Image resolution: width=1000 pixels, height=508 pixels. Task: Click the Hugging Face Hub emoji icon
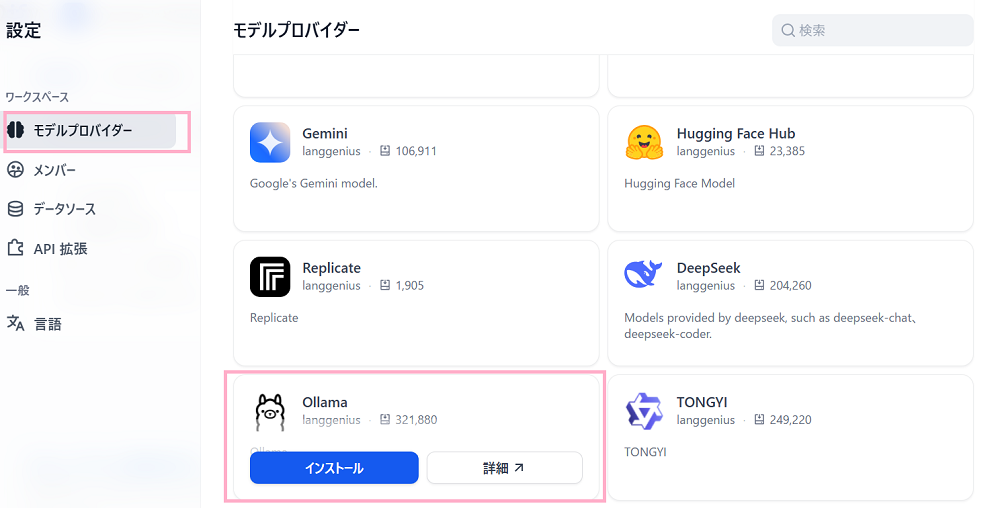644,142
